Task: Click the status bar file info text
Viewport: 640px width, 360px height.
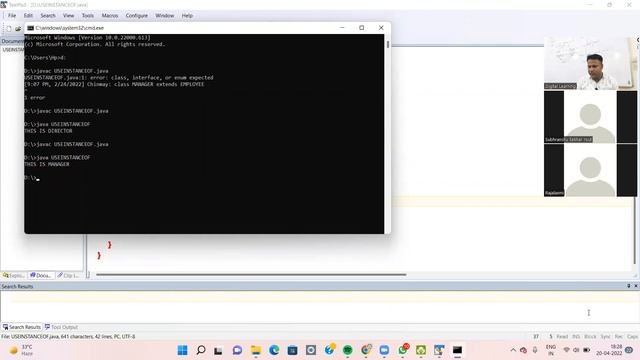Action: [x=68, y=336]
